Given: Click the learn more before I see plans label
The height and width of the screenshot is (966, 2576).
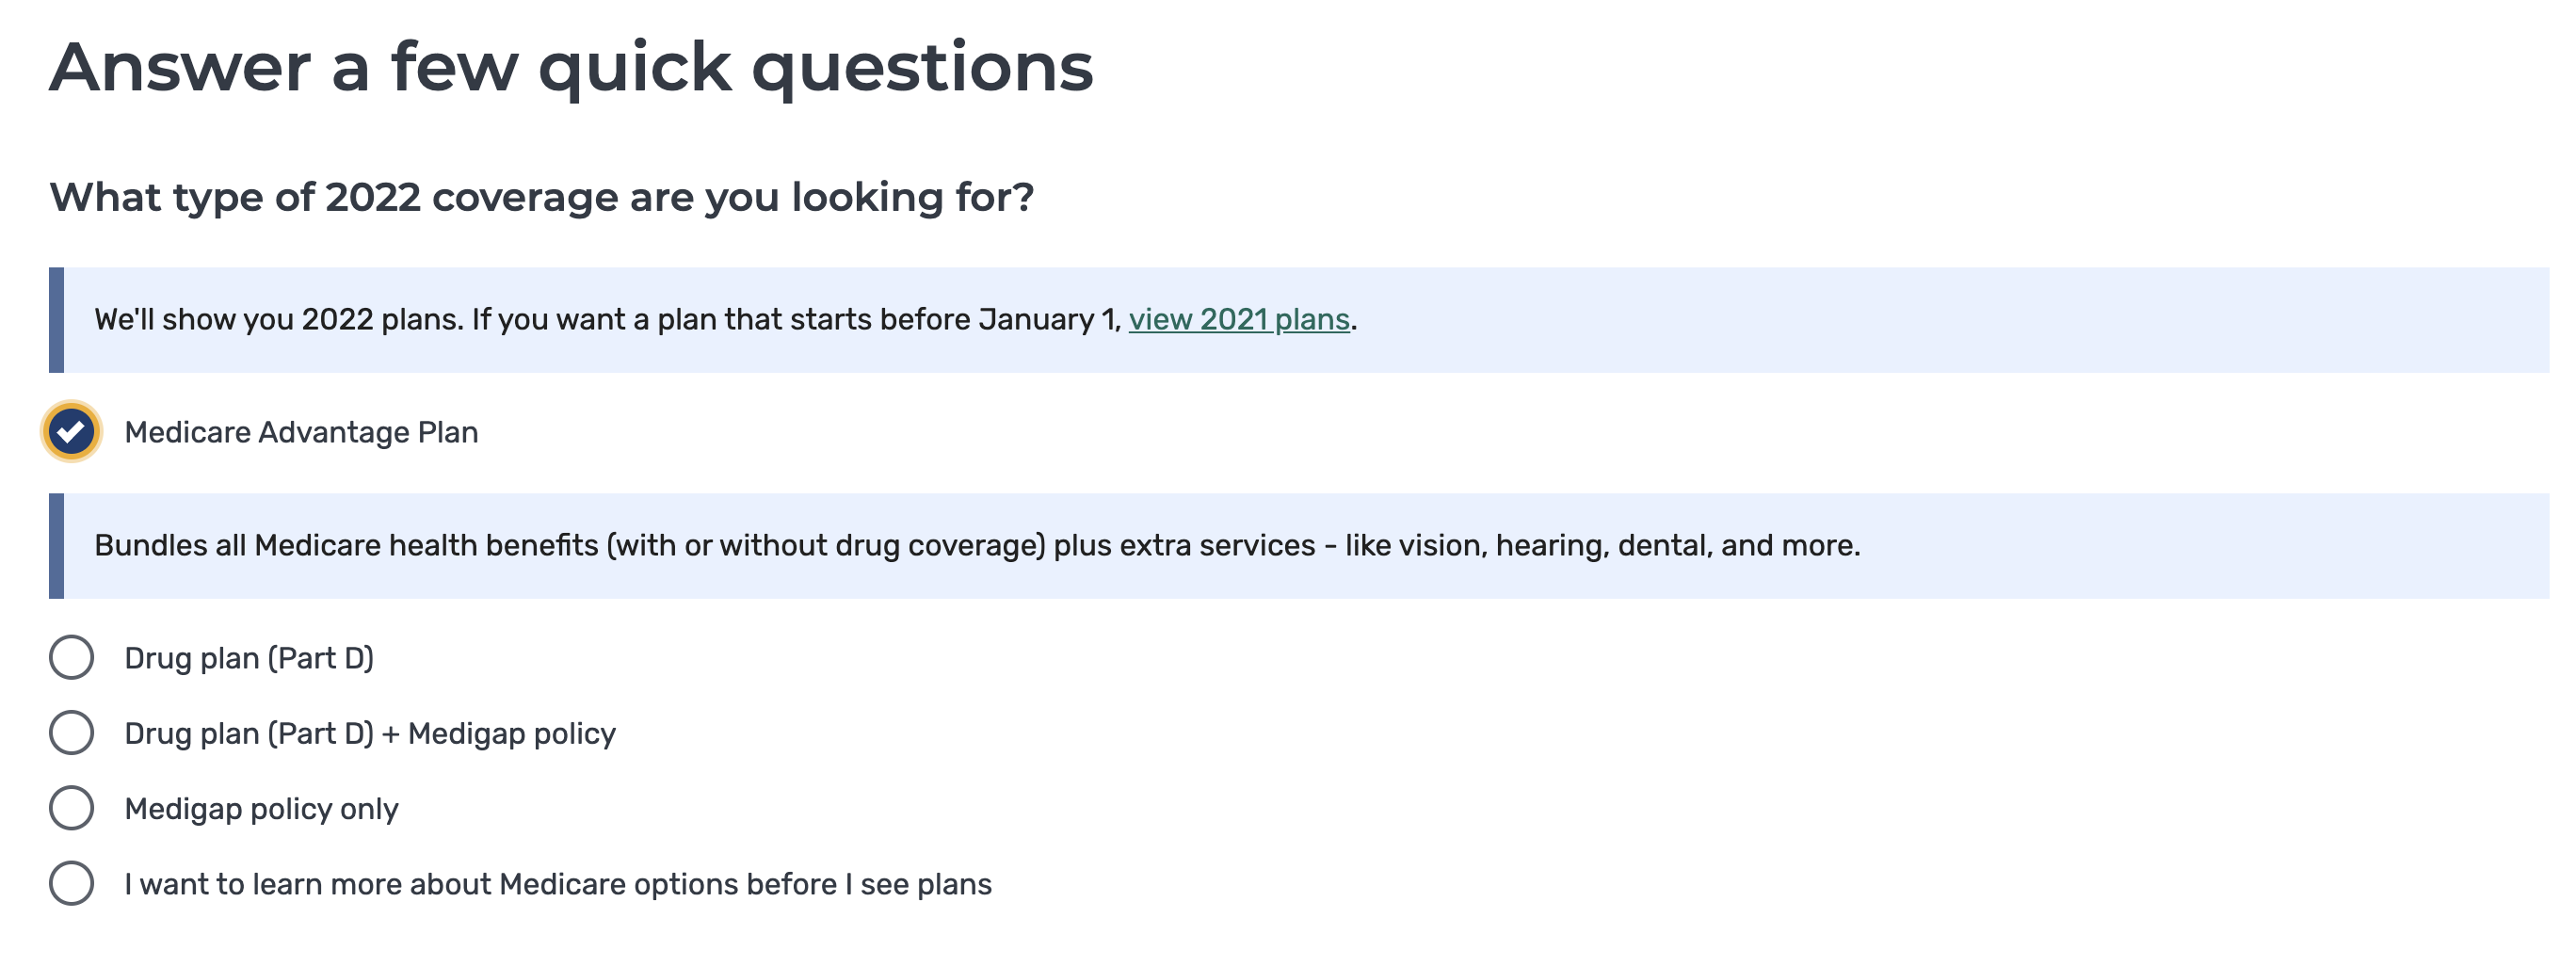Looking at the screenshot, I should click(x=558, y=885).
